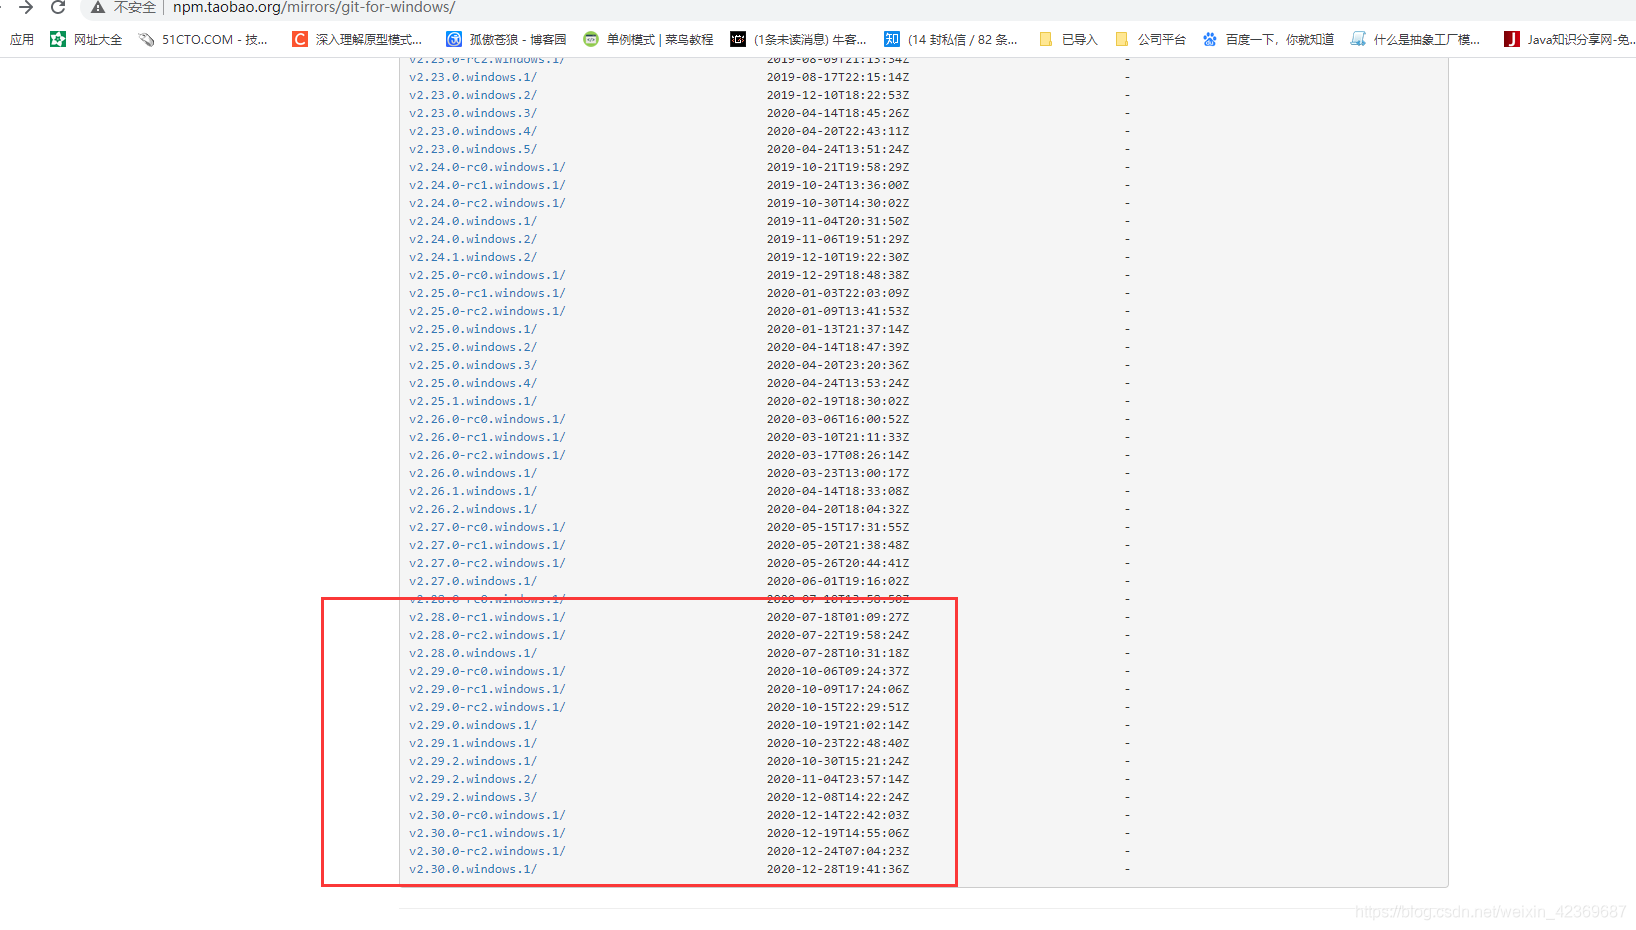Open the 网址大全 bookmark icon
Viewport: 1636px width, 930px height.
pos(58,39)
